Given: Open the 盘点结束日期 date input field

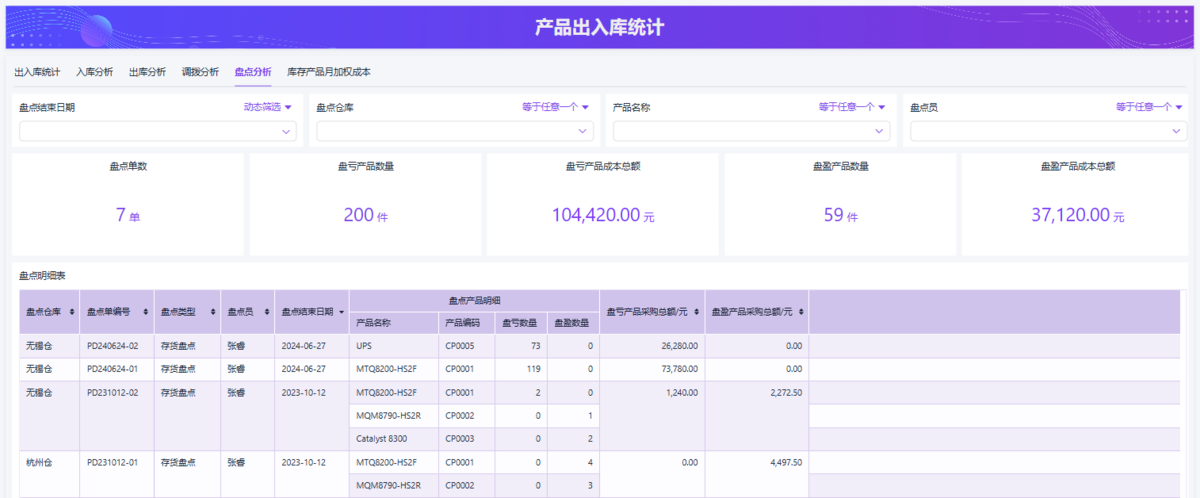Looking at the screenshot, I should [x=157, y=131].
